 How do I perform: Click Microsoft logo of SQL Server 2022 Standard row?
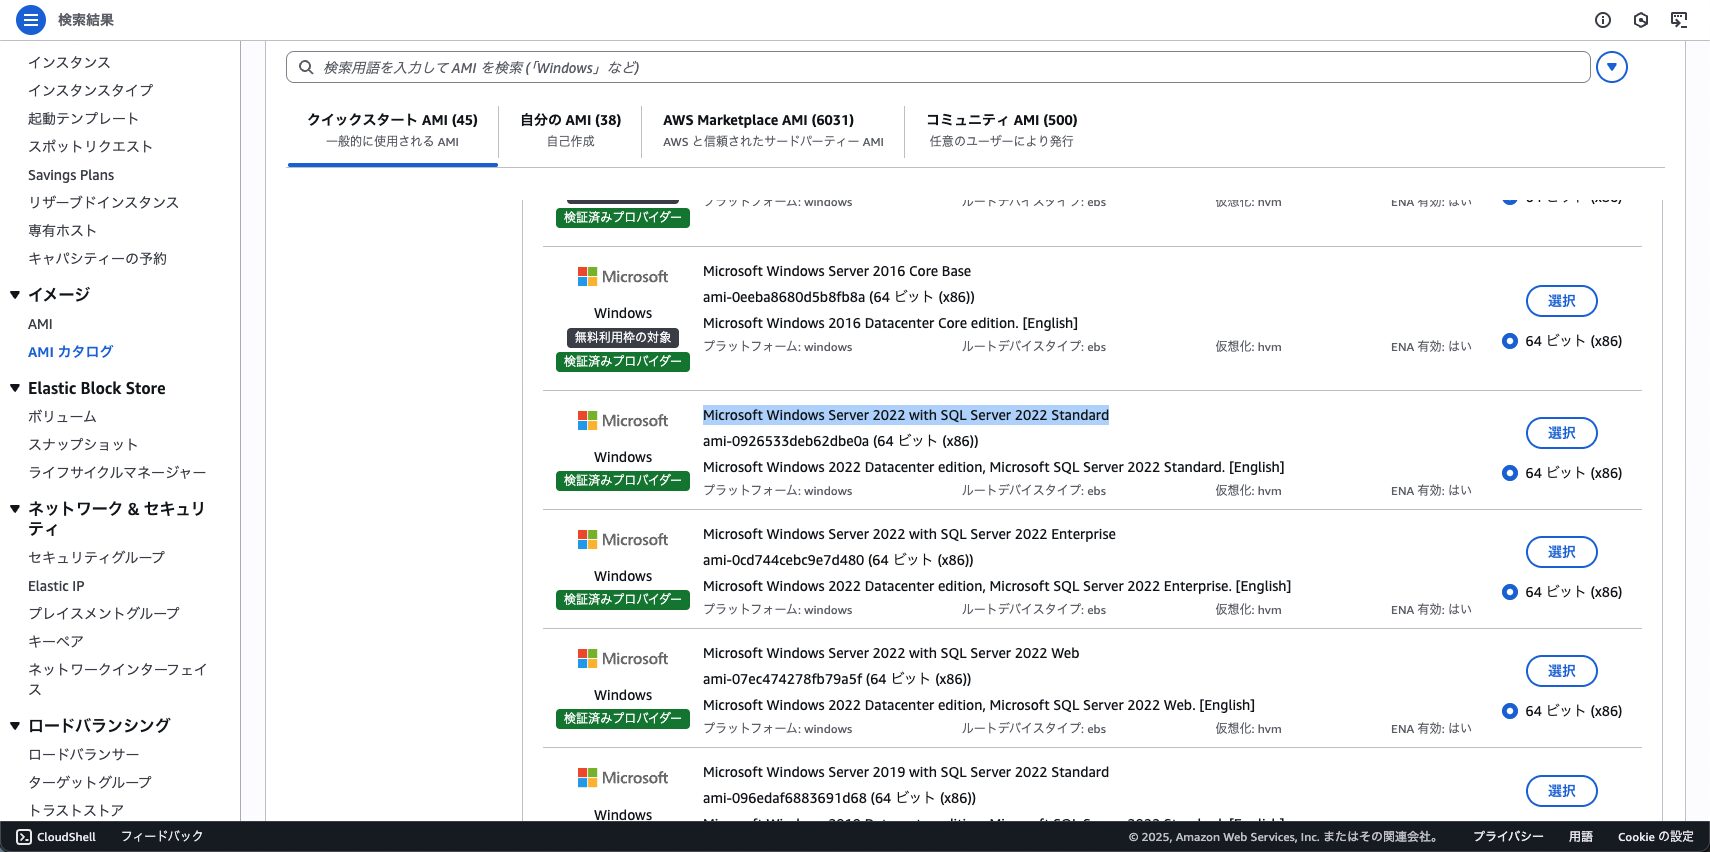click(623, 421)
